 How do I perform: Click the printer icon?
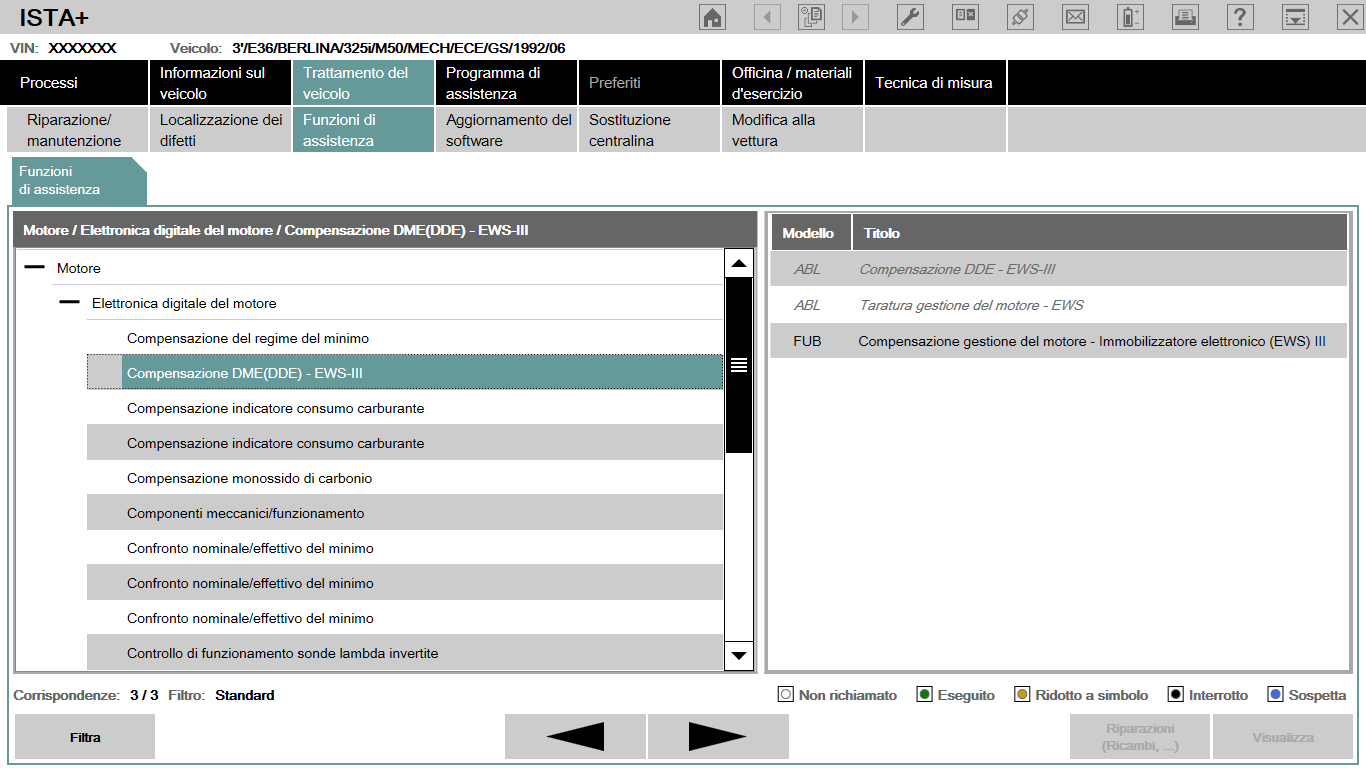pos(1185,17)
